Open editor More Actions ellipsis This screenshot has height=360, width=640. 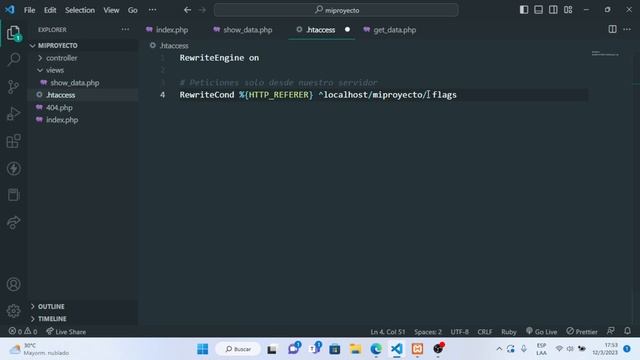pos(627,29)
